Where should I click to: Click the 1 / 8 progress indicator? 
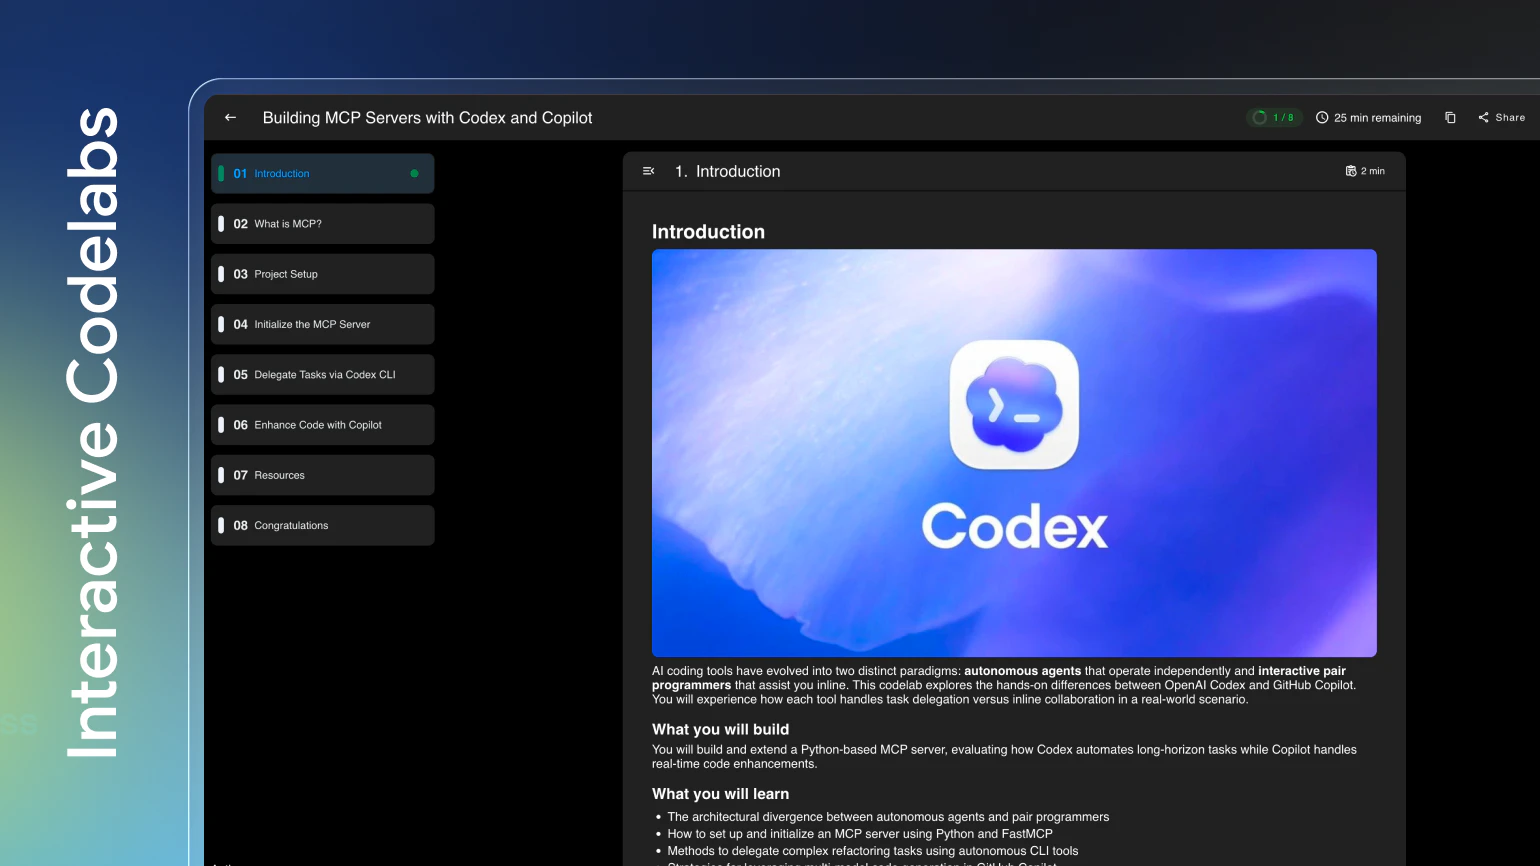pos(1273,117)
